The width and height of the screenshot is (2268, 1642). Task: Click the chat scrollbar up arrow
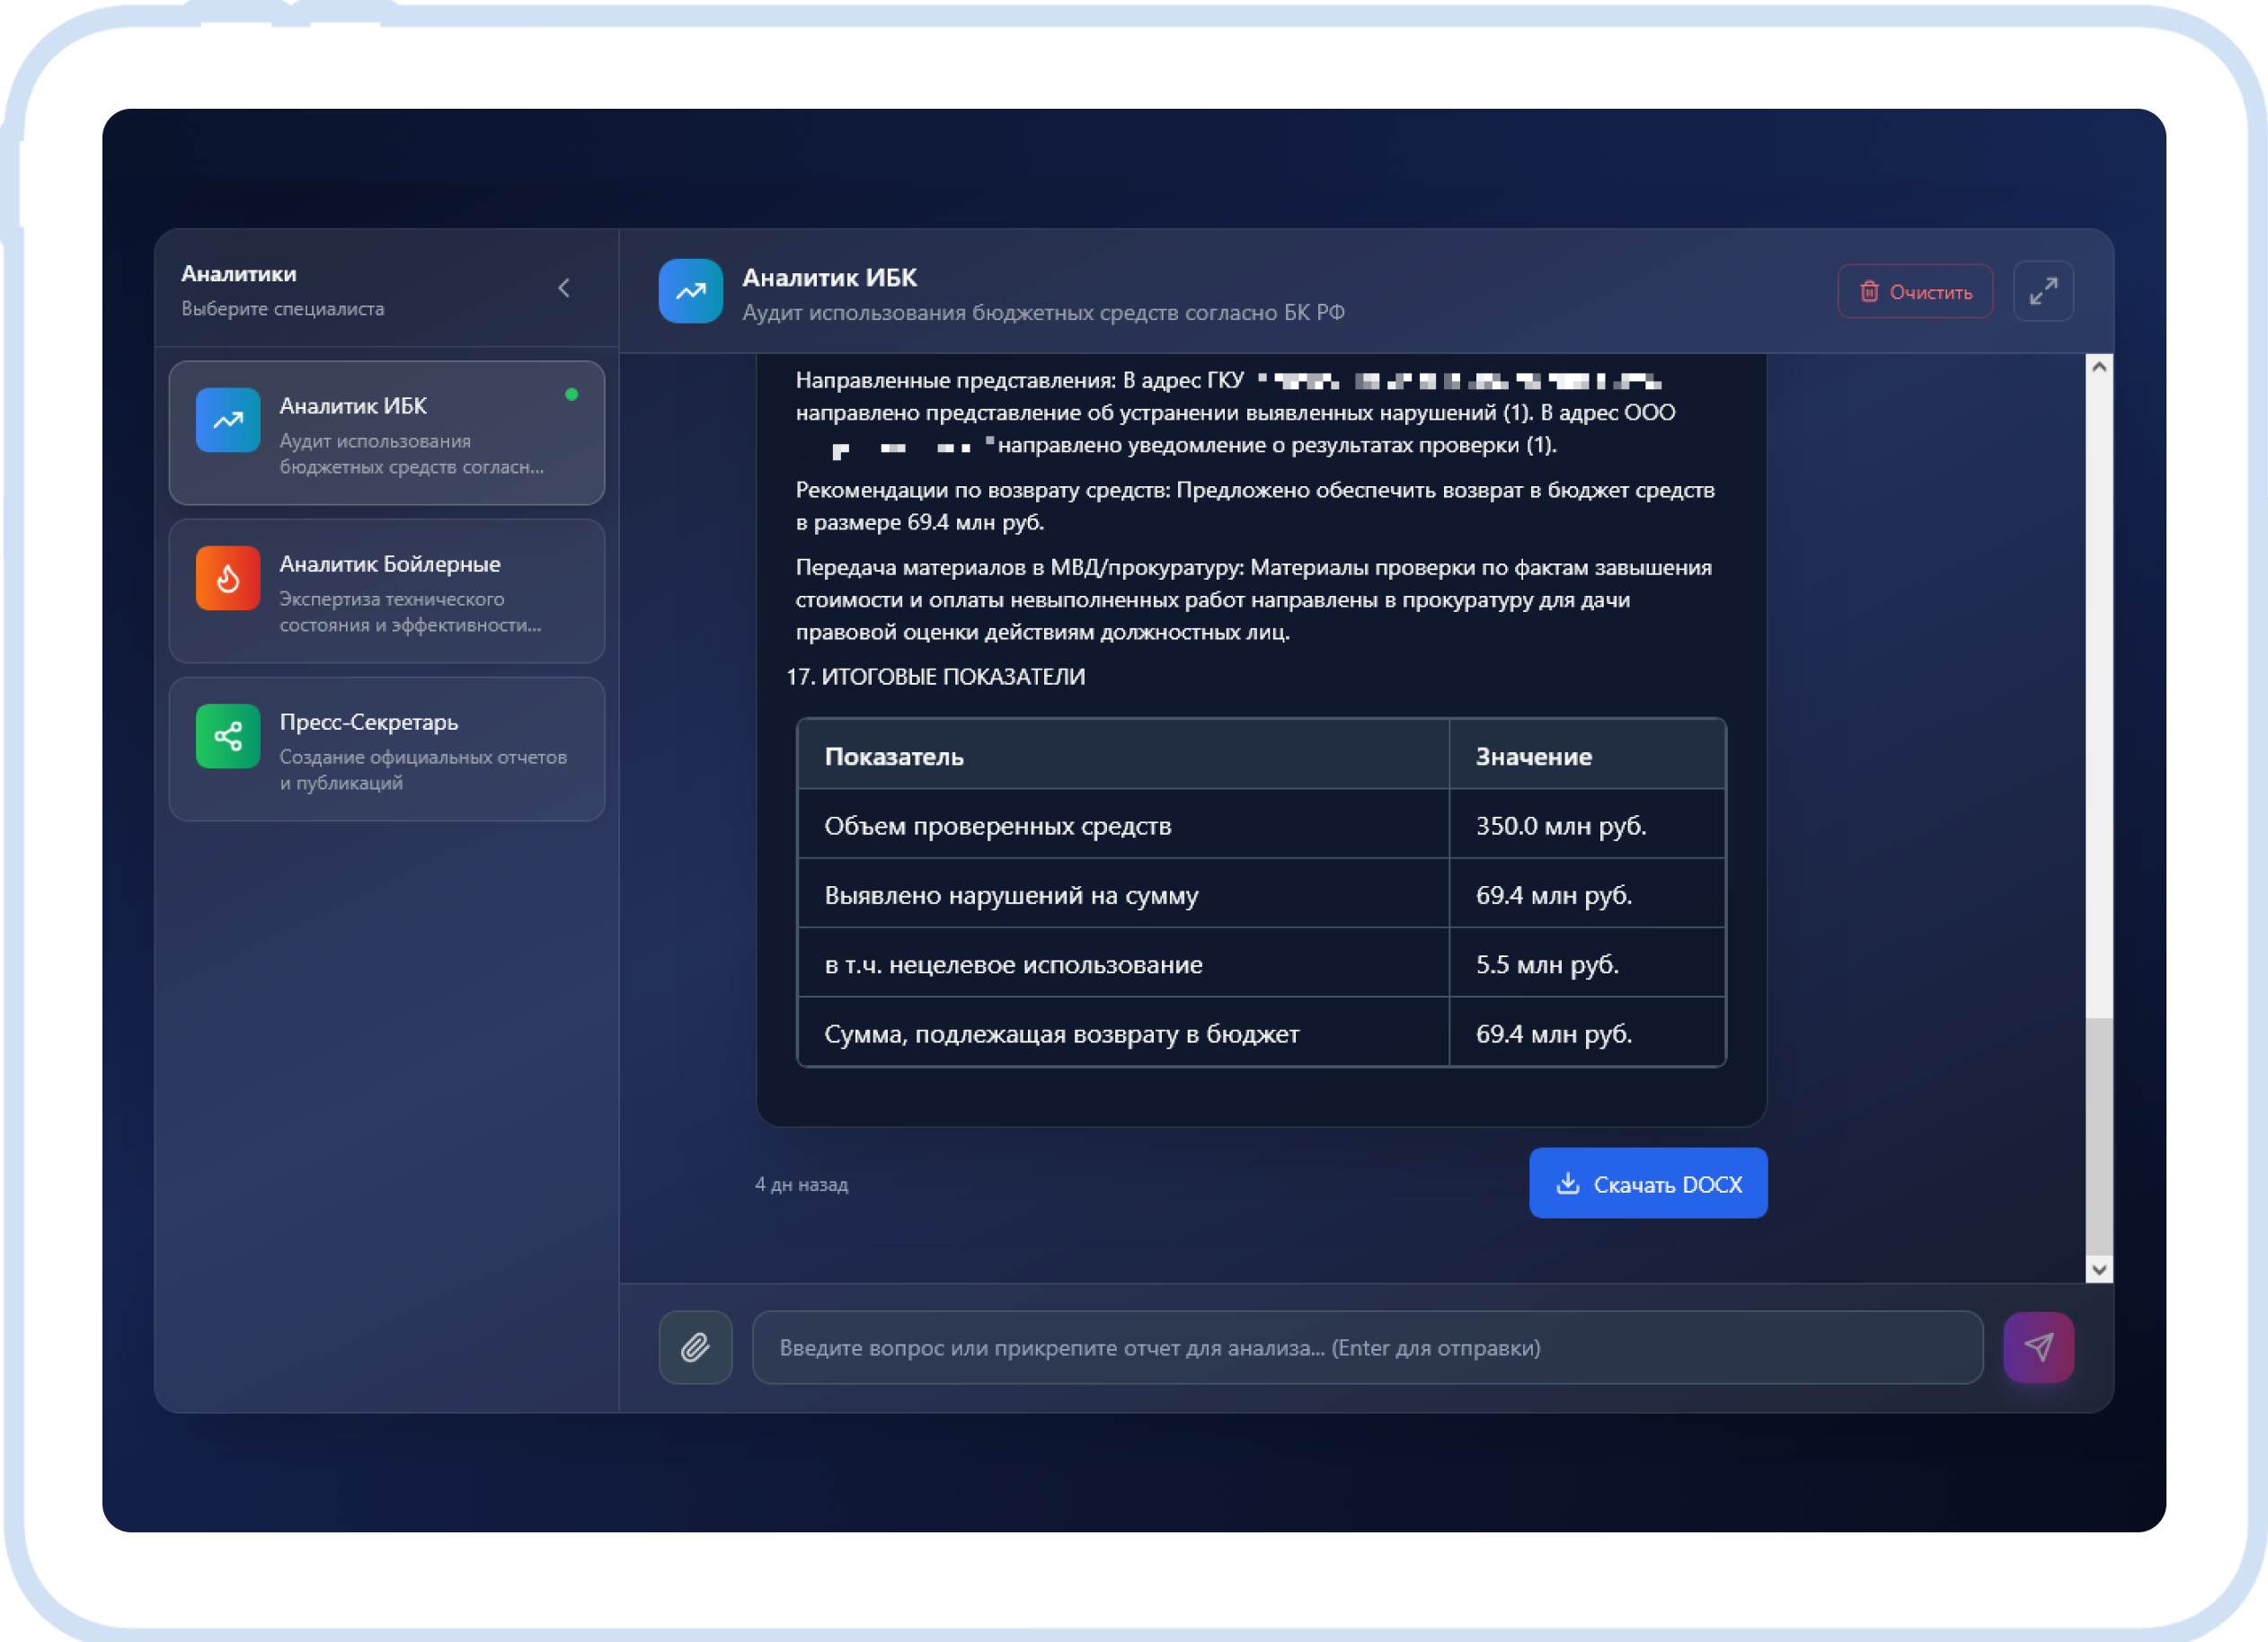tap(2099, 367)
